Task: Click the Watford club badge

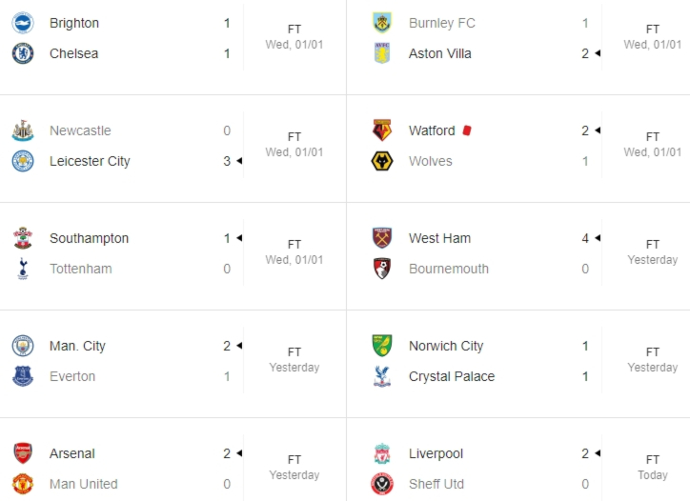Action: (x=382, y=131)
